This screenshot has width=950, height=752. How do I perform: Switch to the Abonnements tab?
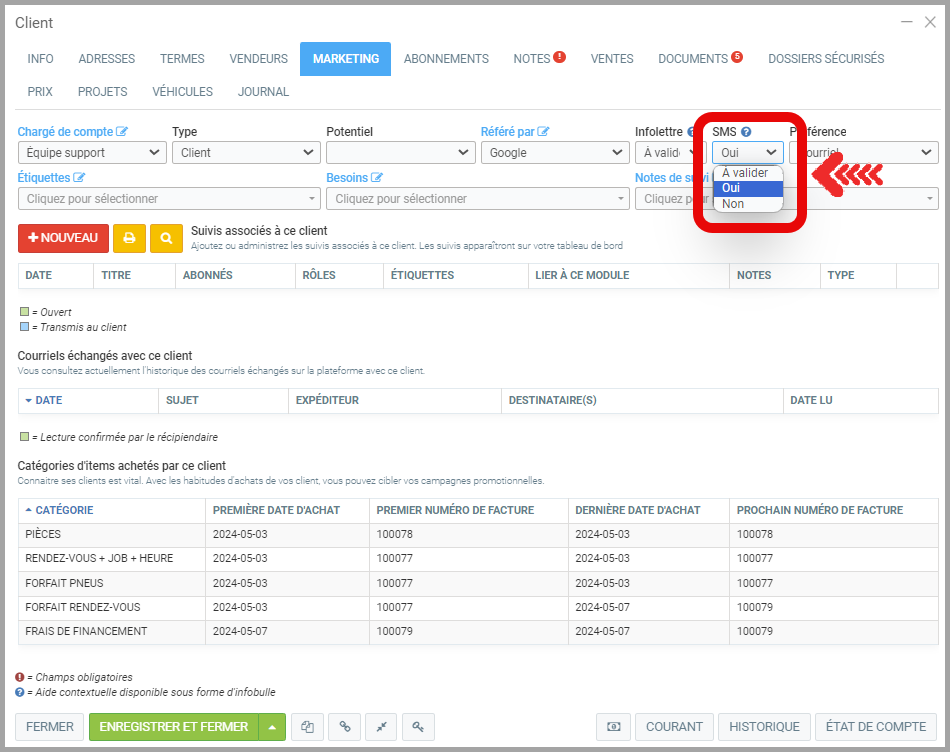(x=446, y=59)
